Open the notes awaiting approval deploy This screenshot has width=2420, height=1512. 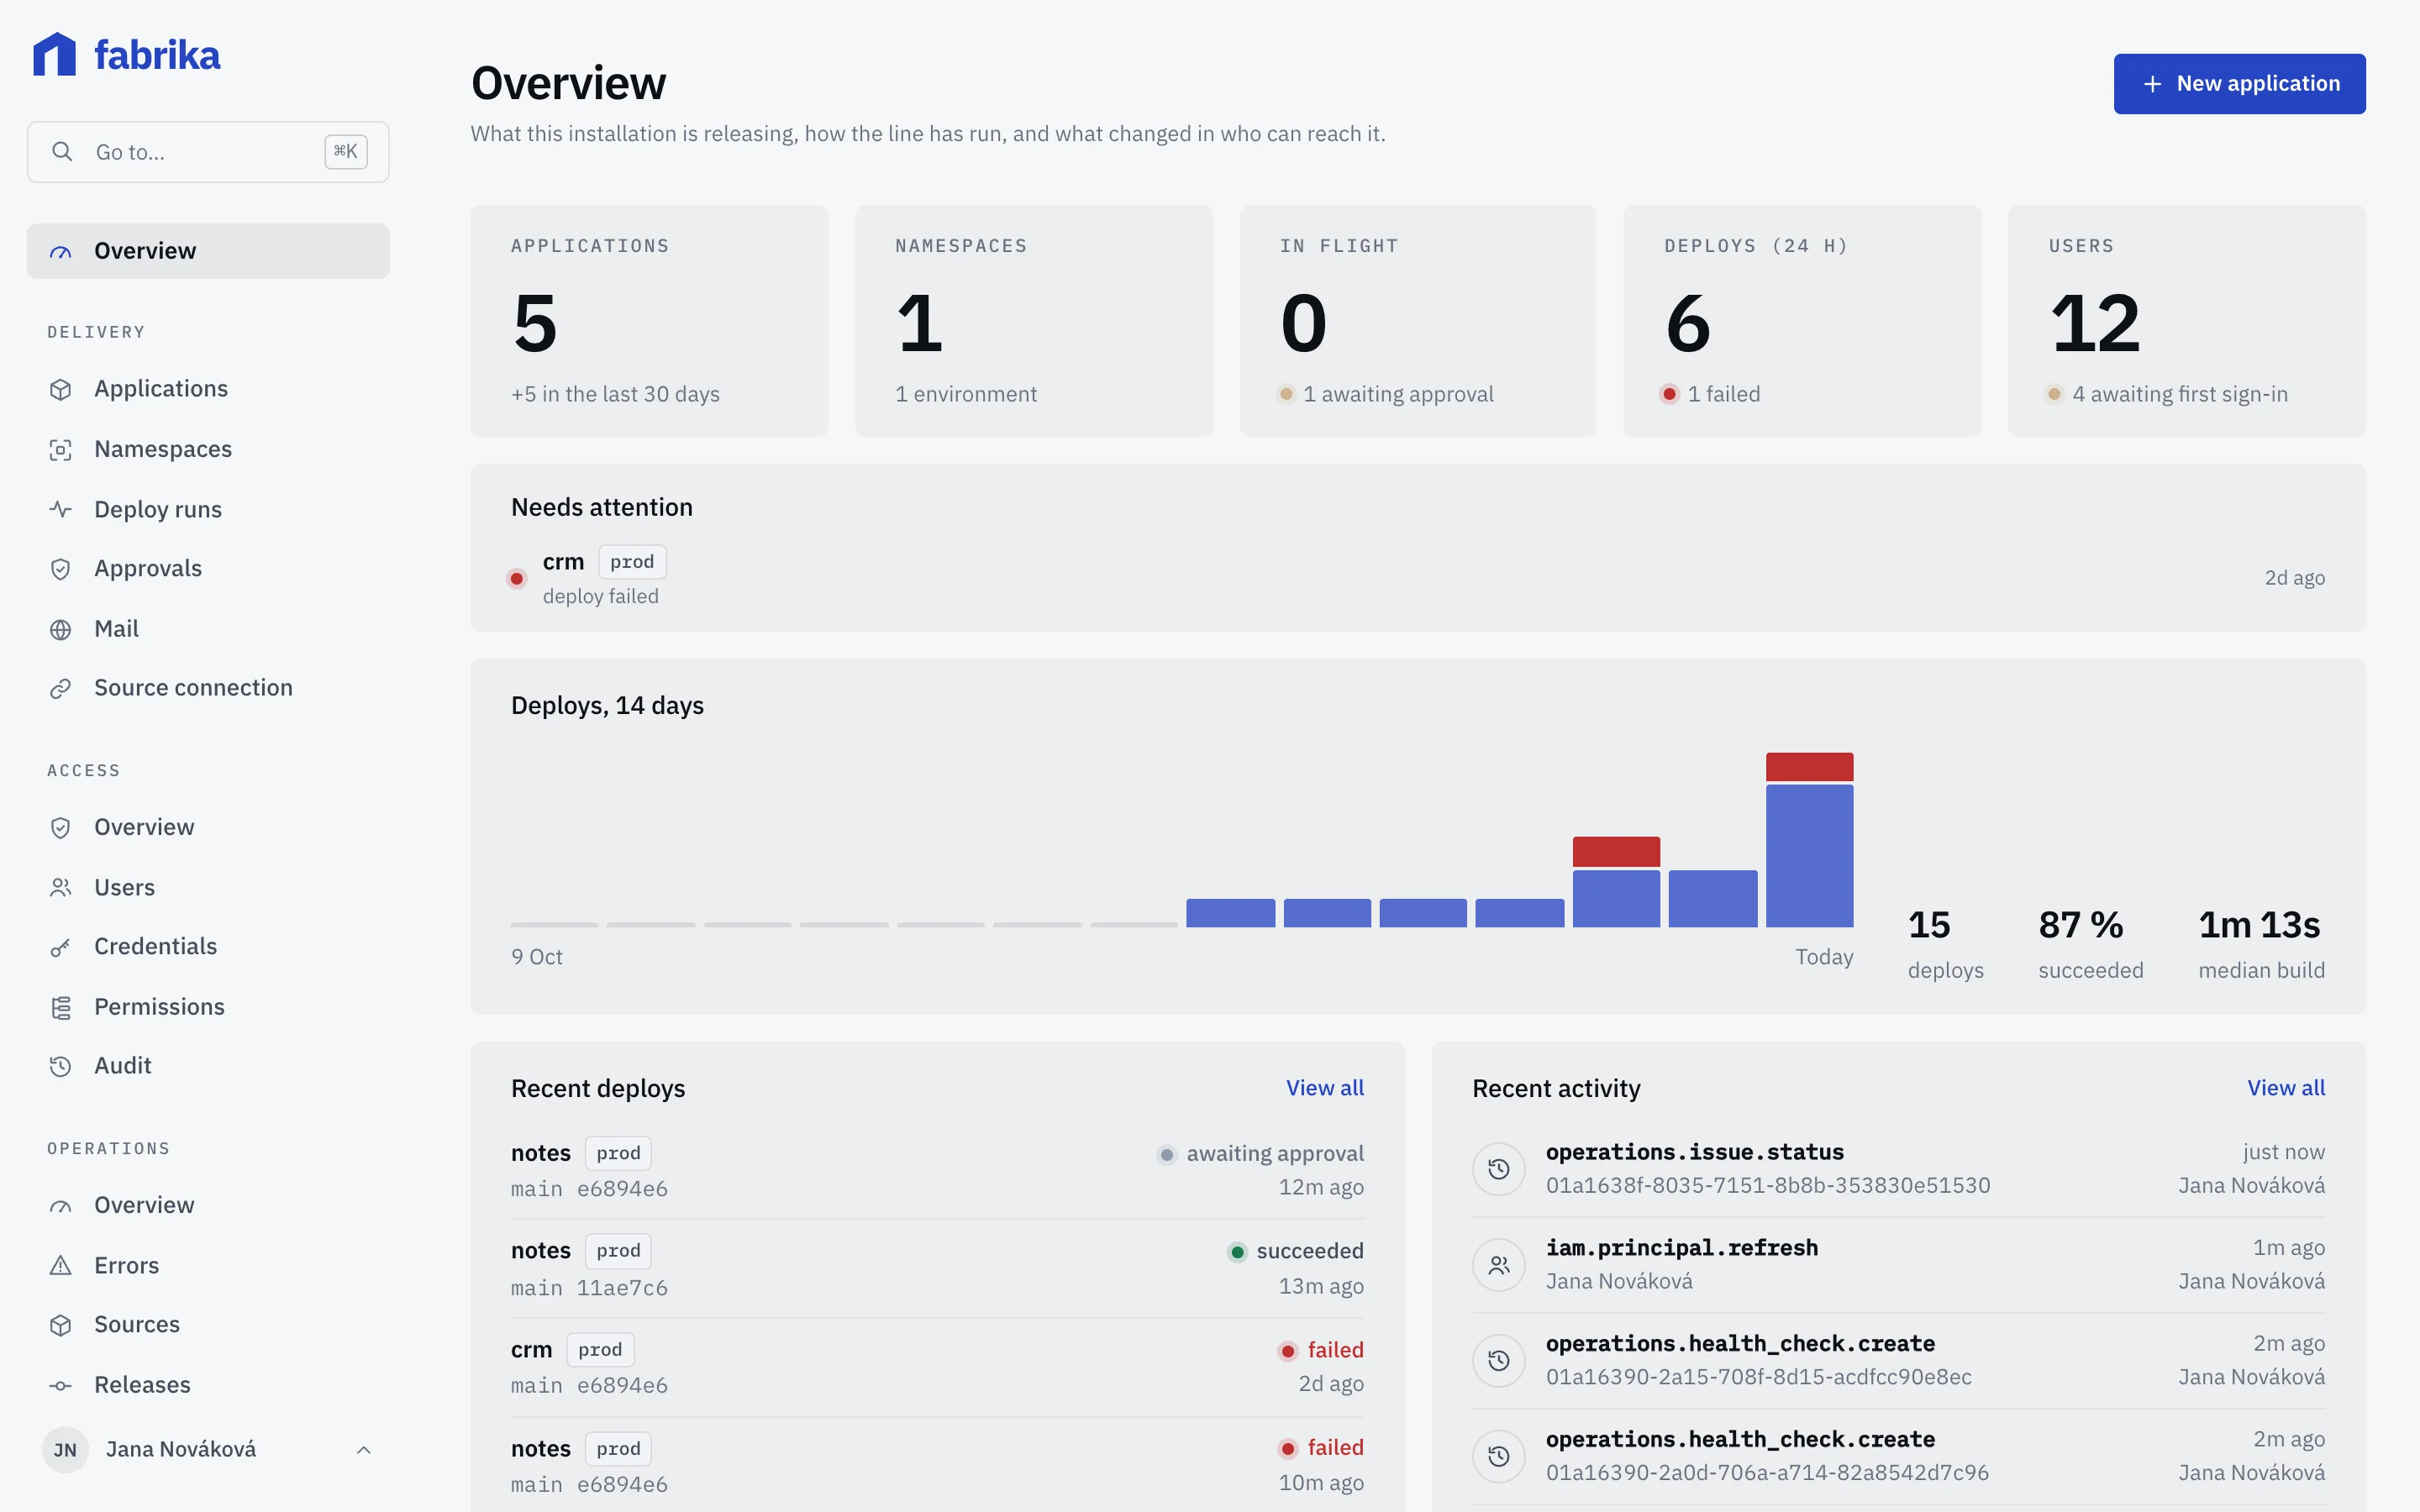pos(937,1170)
